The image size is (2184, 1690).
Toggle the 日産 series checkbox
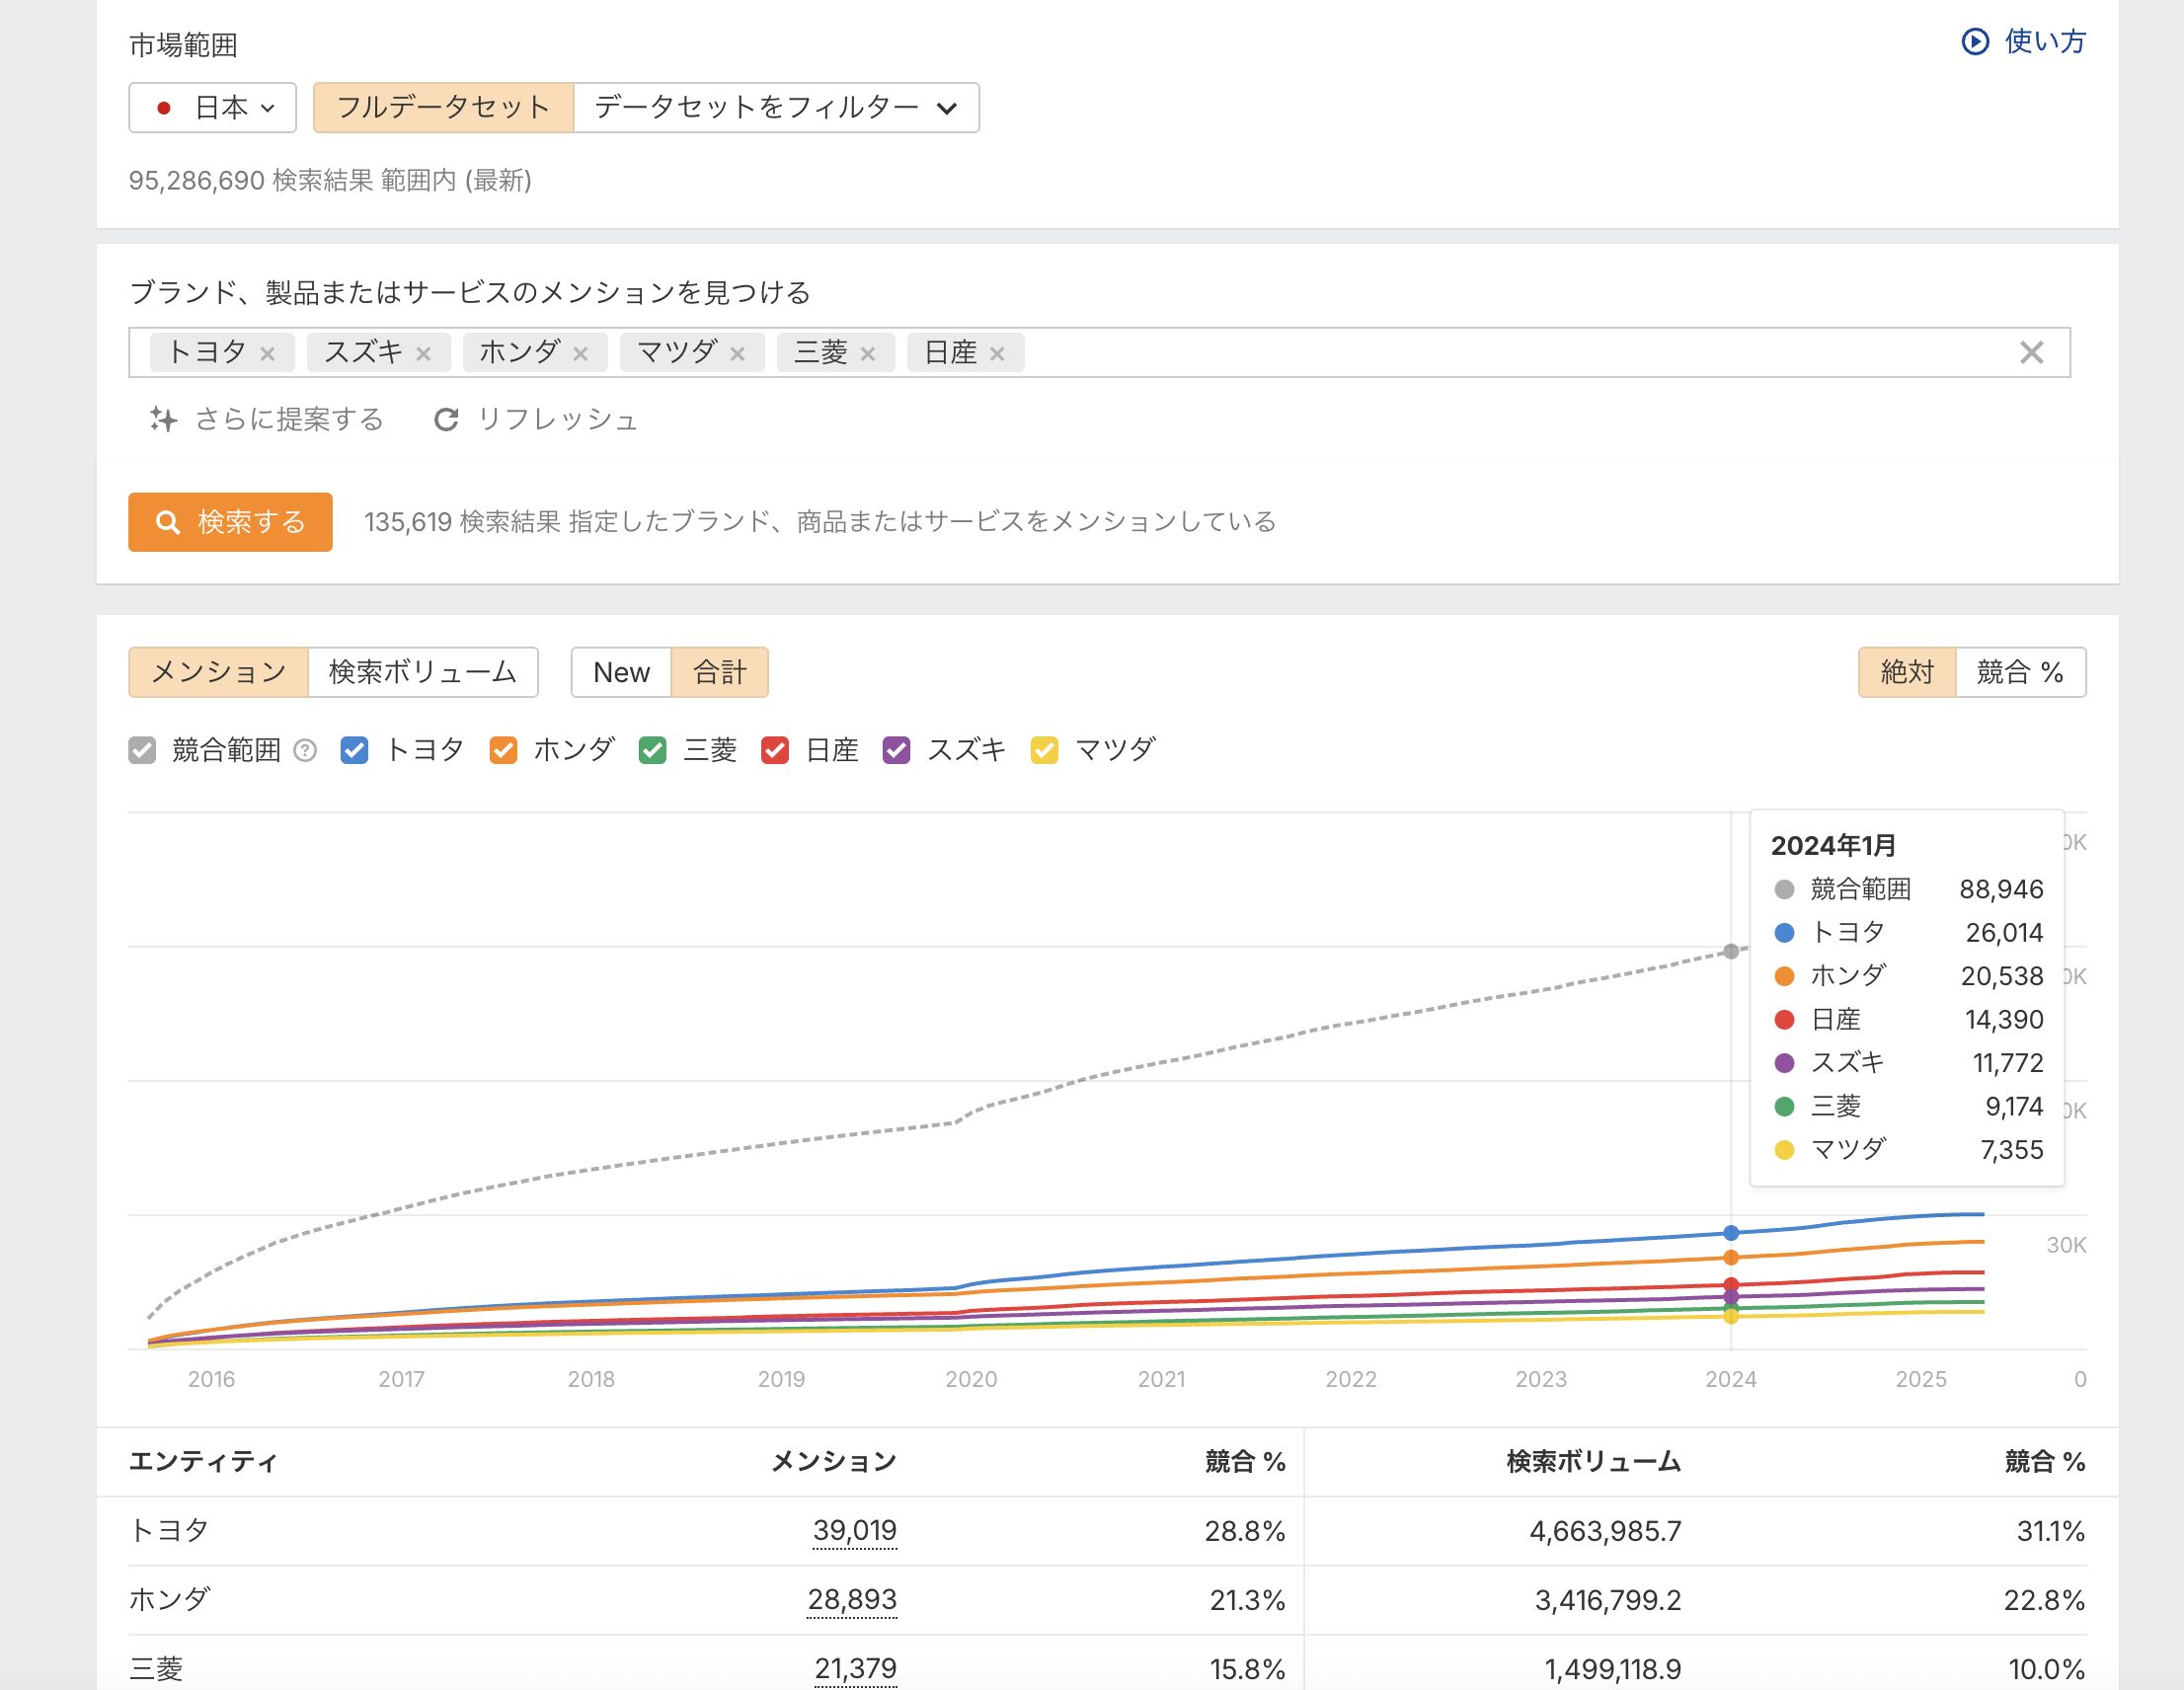coord(775,751)
